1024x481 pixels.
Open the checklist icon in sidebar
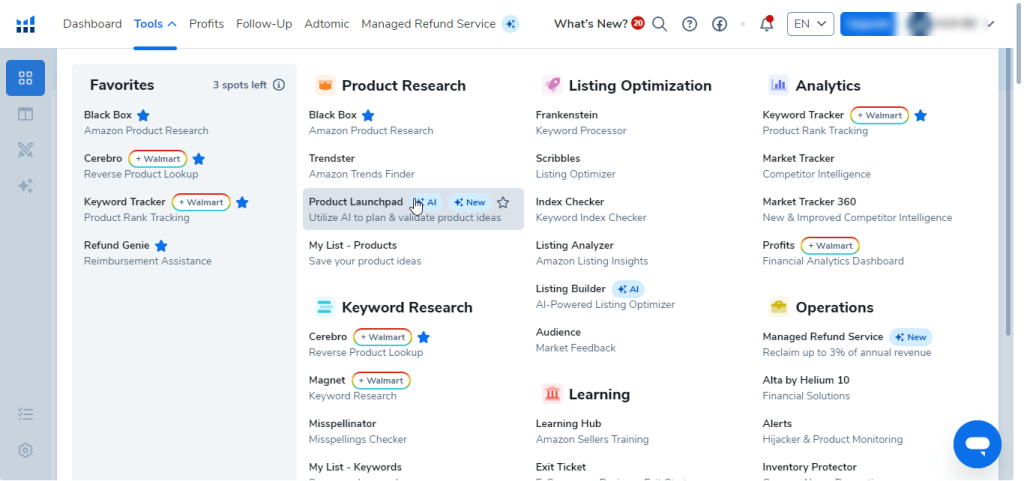tap(25, 414)
